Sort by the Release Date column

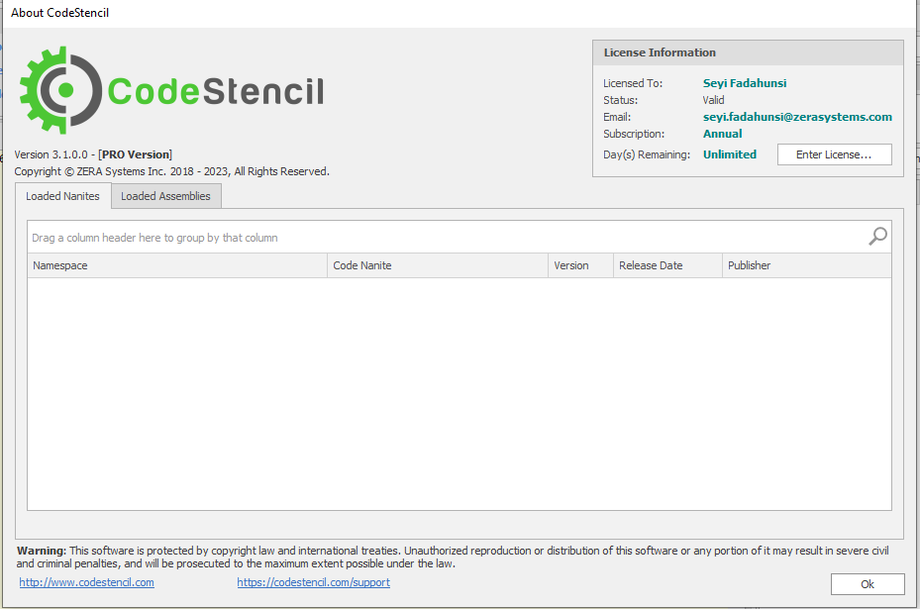point(667,265)
